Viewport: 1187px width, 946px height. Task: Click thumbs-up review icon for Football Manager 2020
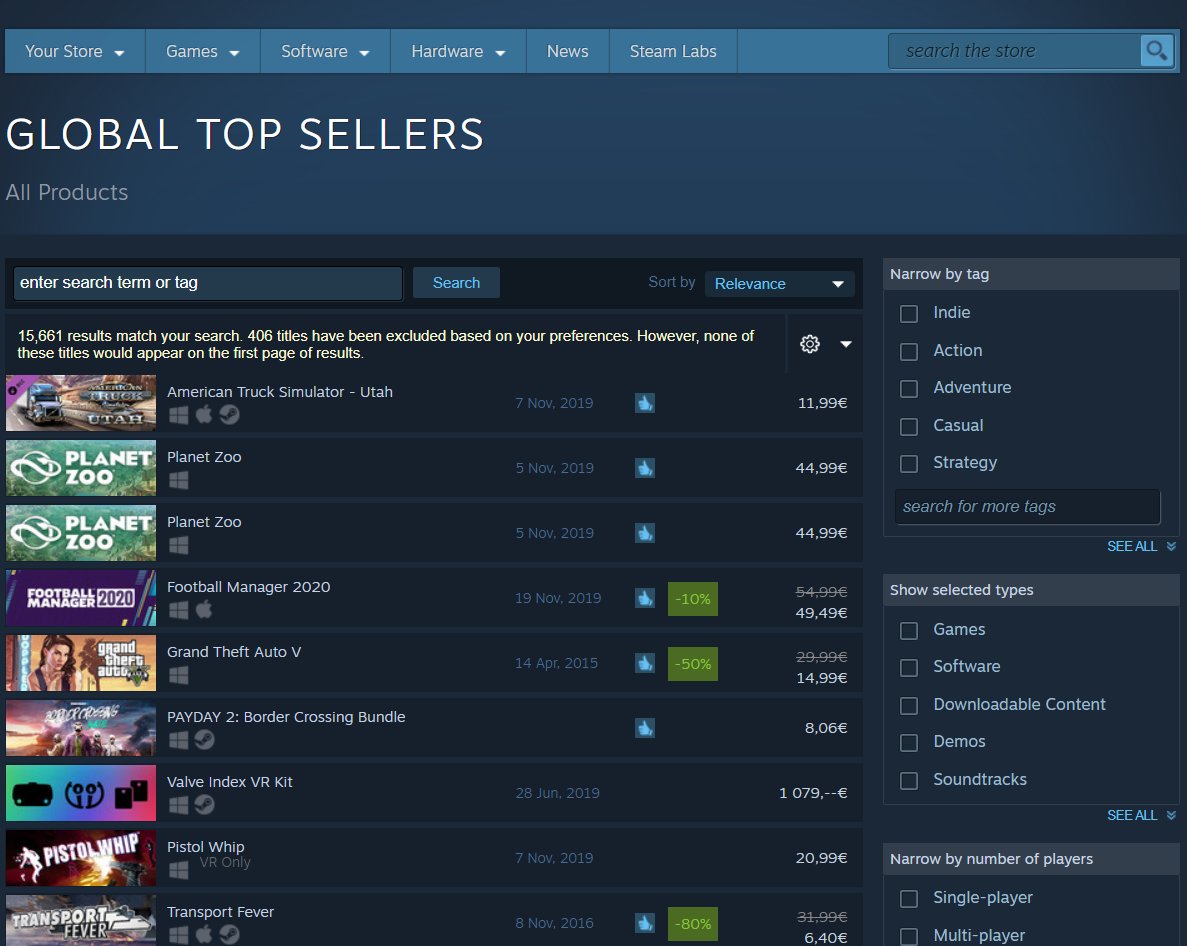[x=645, y=598]
